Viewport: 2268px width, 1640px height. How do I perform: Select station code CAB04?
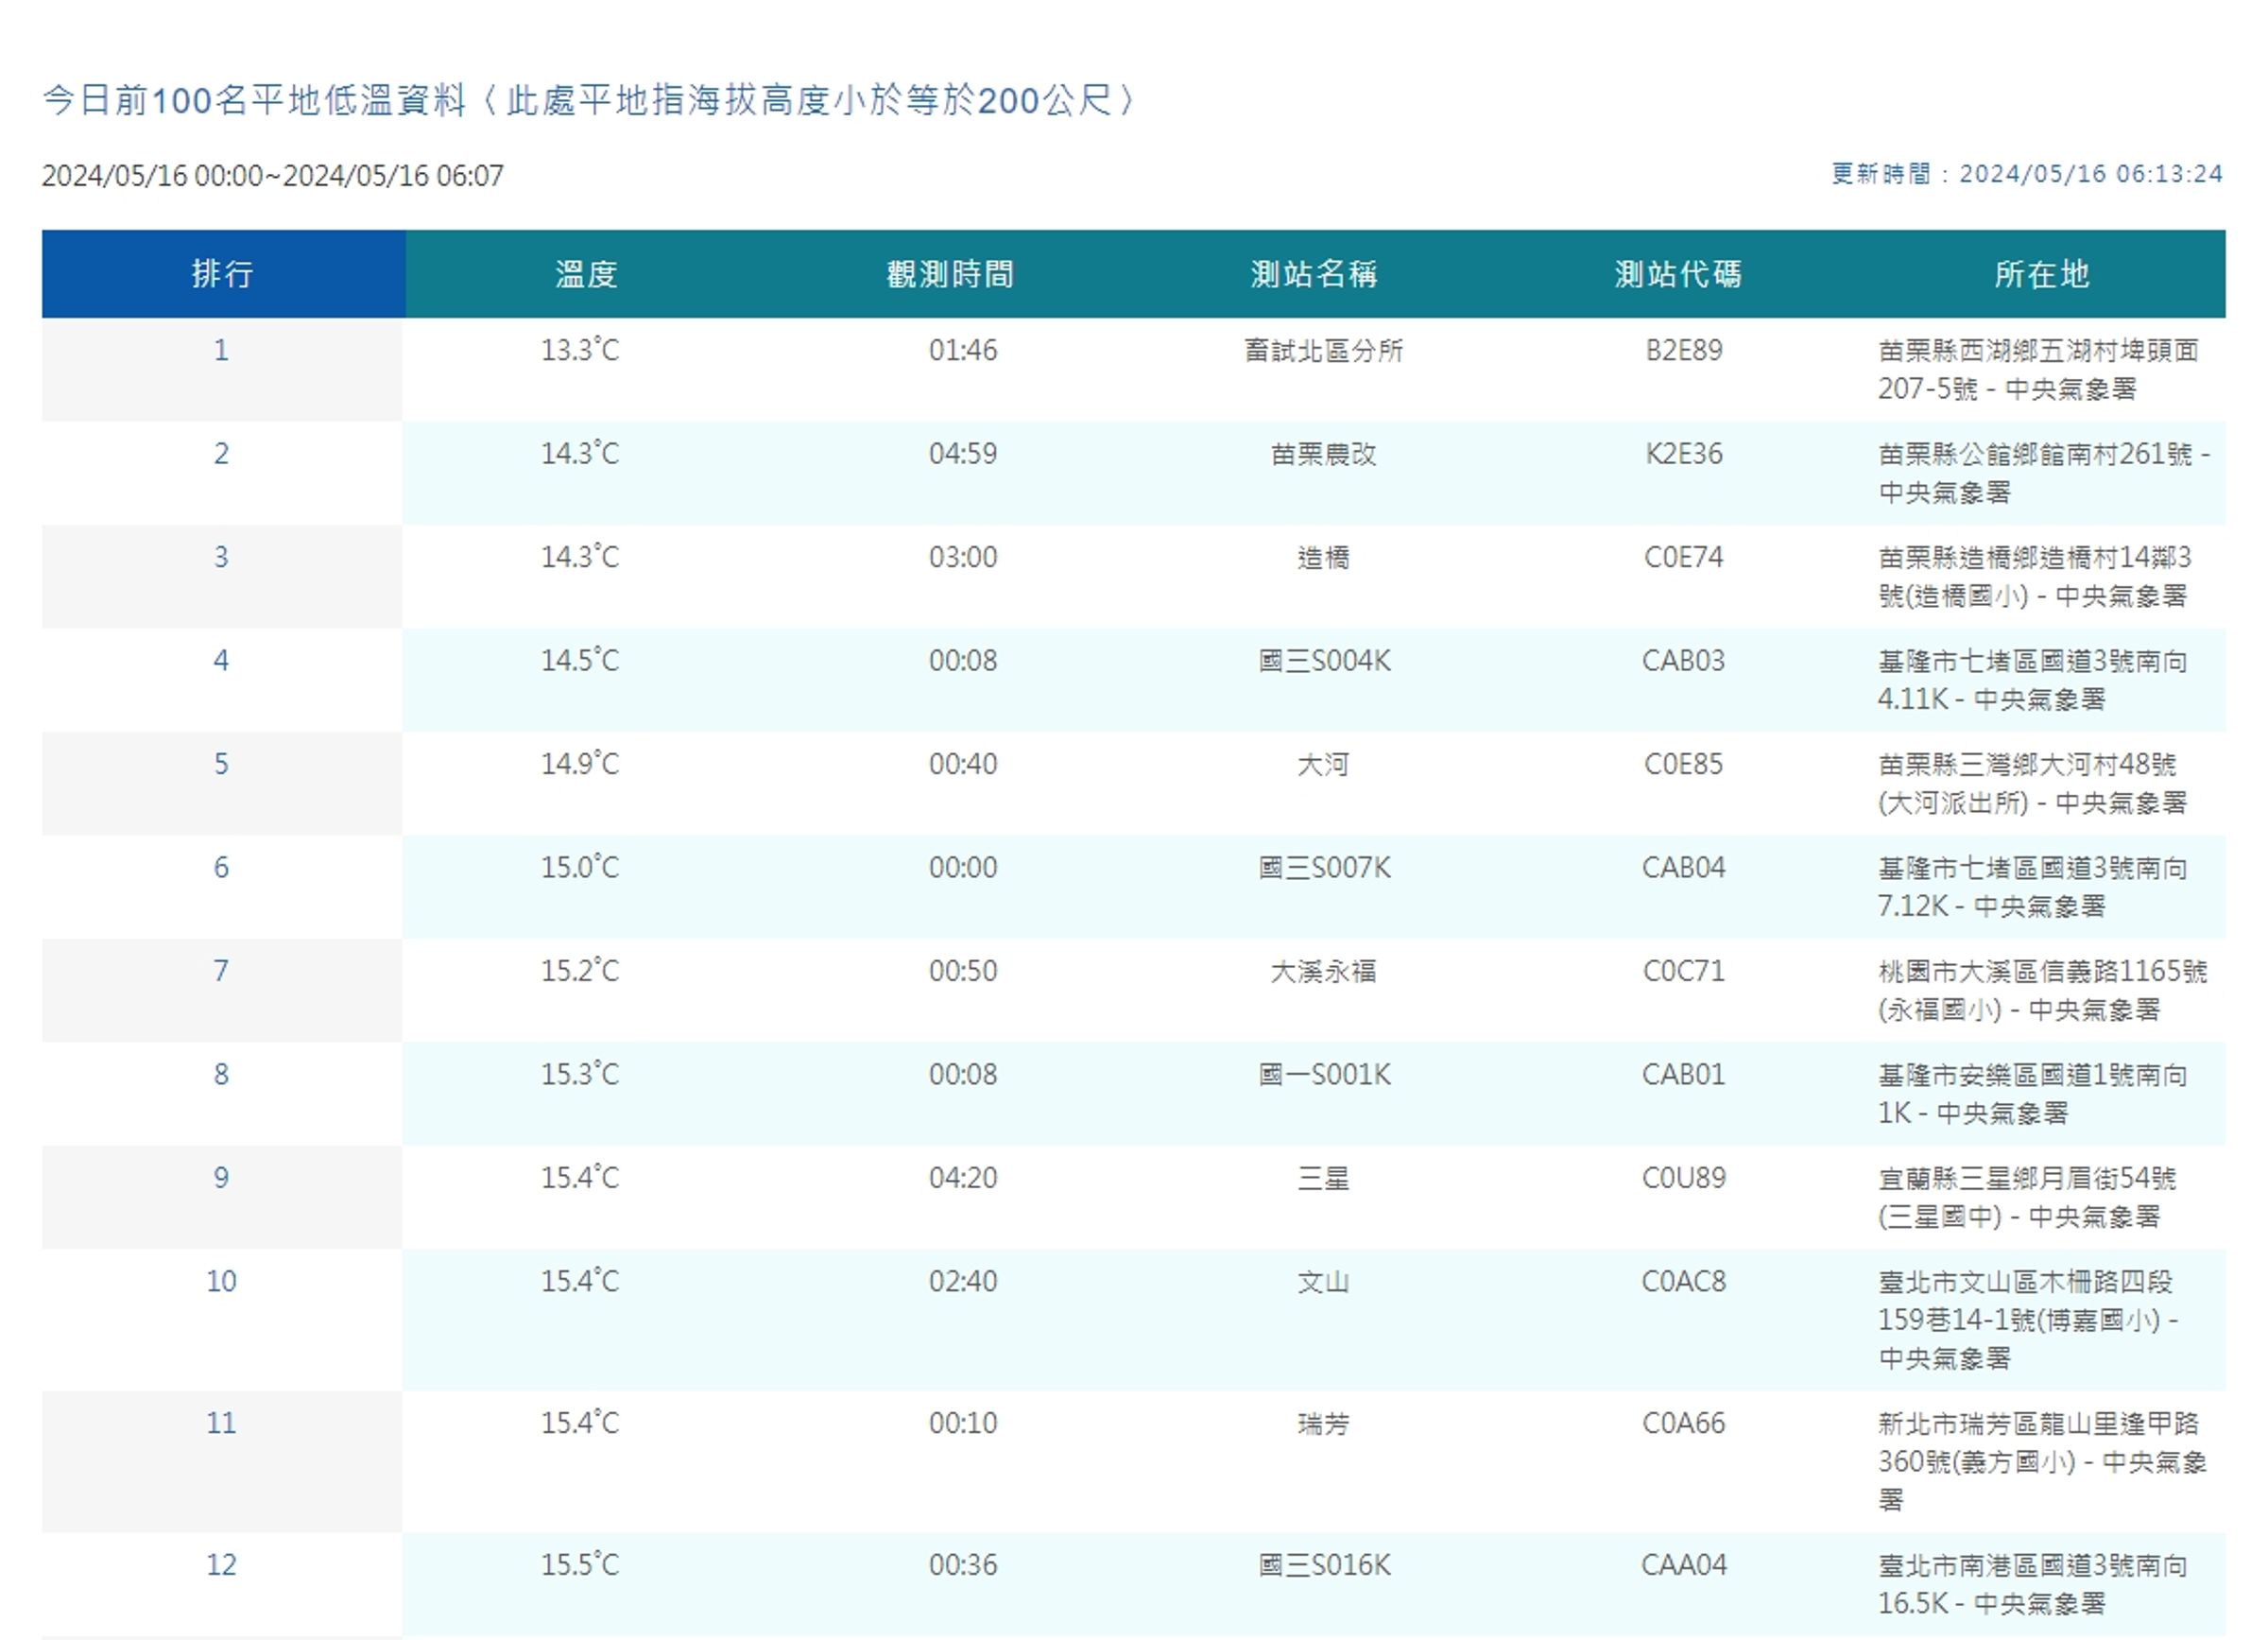tap(1684, 868)
